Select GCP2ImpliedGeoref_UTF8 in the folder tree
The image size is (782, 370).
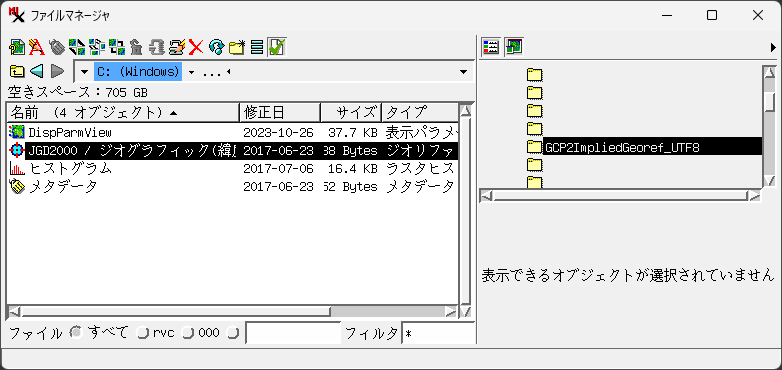click(652, 147)
